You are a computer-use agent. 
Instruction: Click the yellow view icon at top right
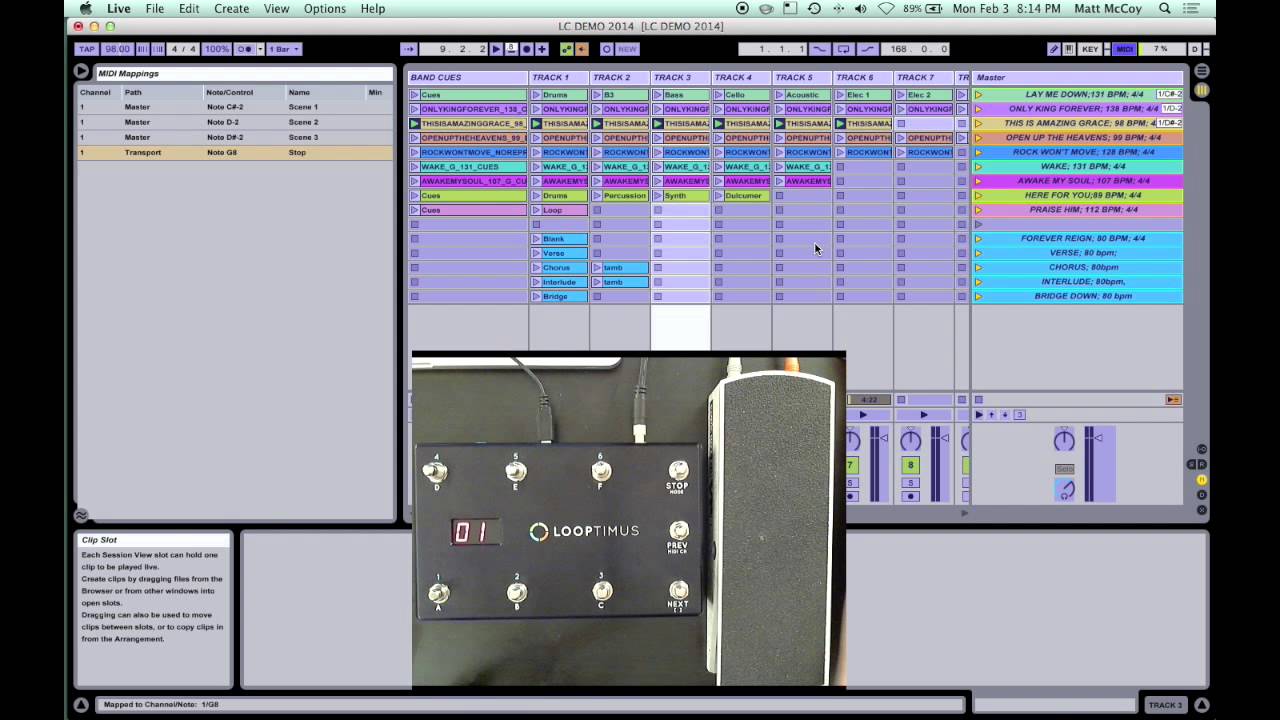pos(1201,91)
